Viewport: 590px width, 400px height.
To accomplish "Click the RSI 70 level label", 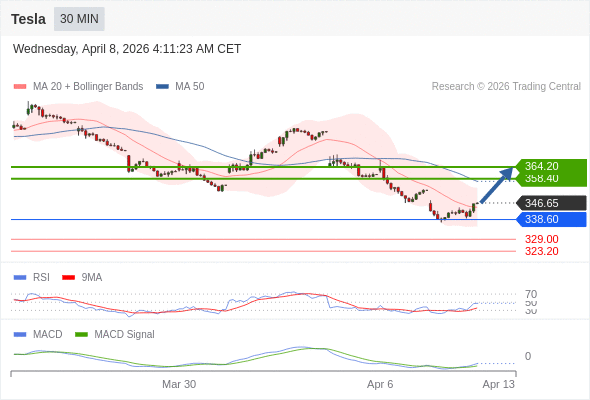I will tap(531, 294).
